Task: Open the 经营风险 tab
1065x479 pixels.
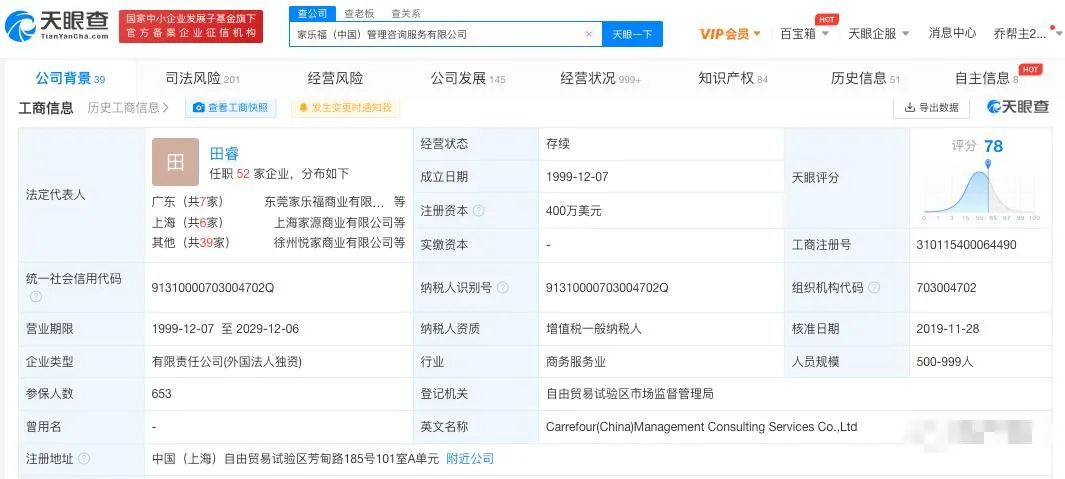Action: 336,78
